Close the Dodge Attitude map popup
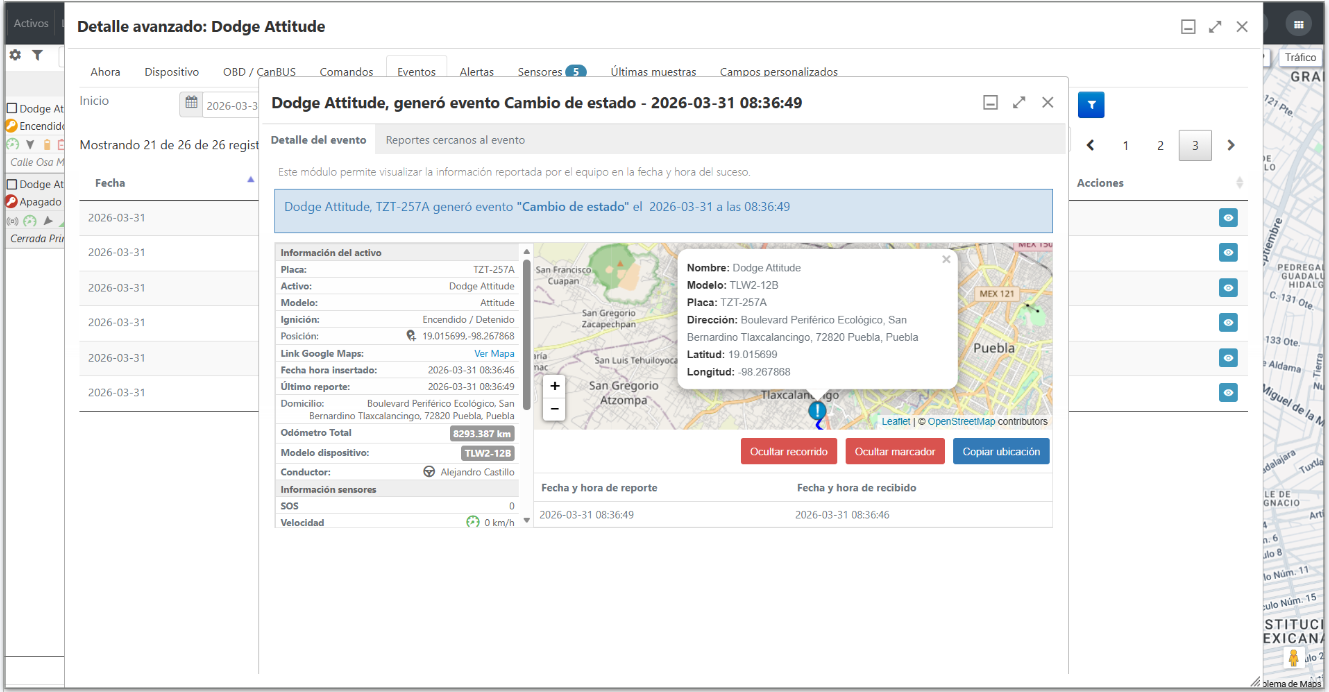This screenshot has height=692, width=1329. tap(946, 260)
